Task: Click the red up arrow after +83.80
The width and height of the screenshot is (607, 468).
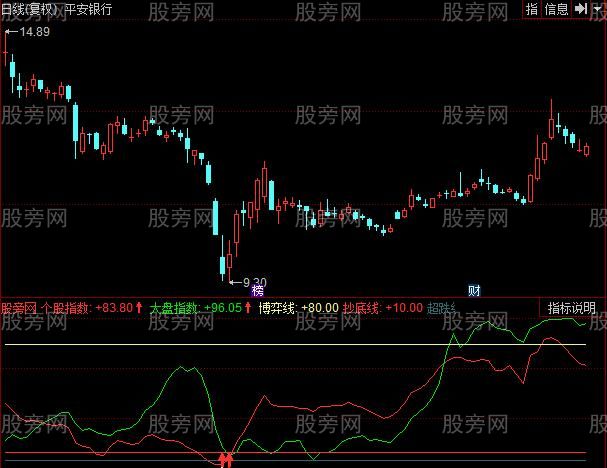Action: point(140,309)
